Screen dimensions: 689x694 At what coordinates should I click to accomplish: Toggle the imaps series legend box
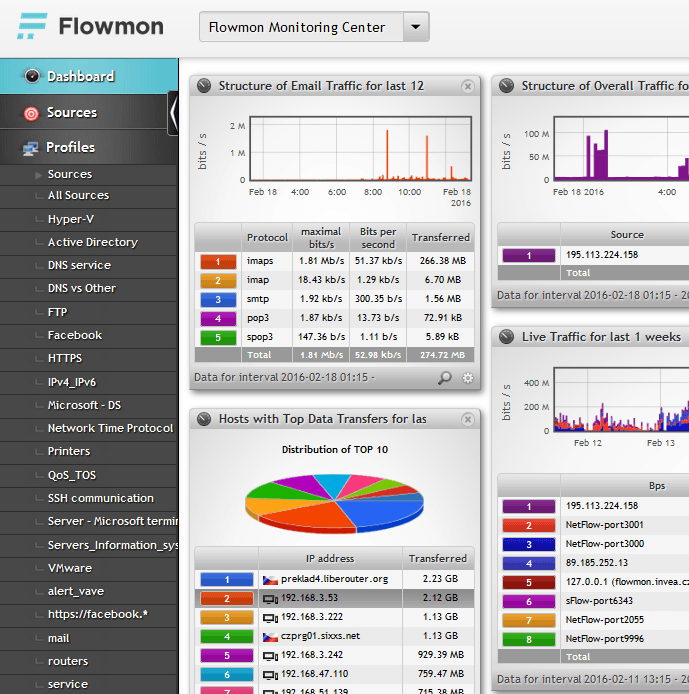click(x=217, y=261)
